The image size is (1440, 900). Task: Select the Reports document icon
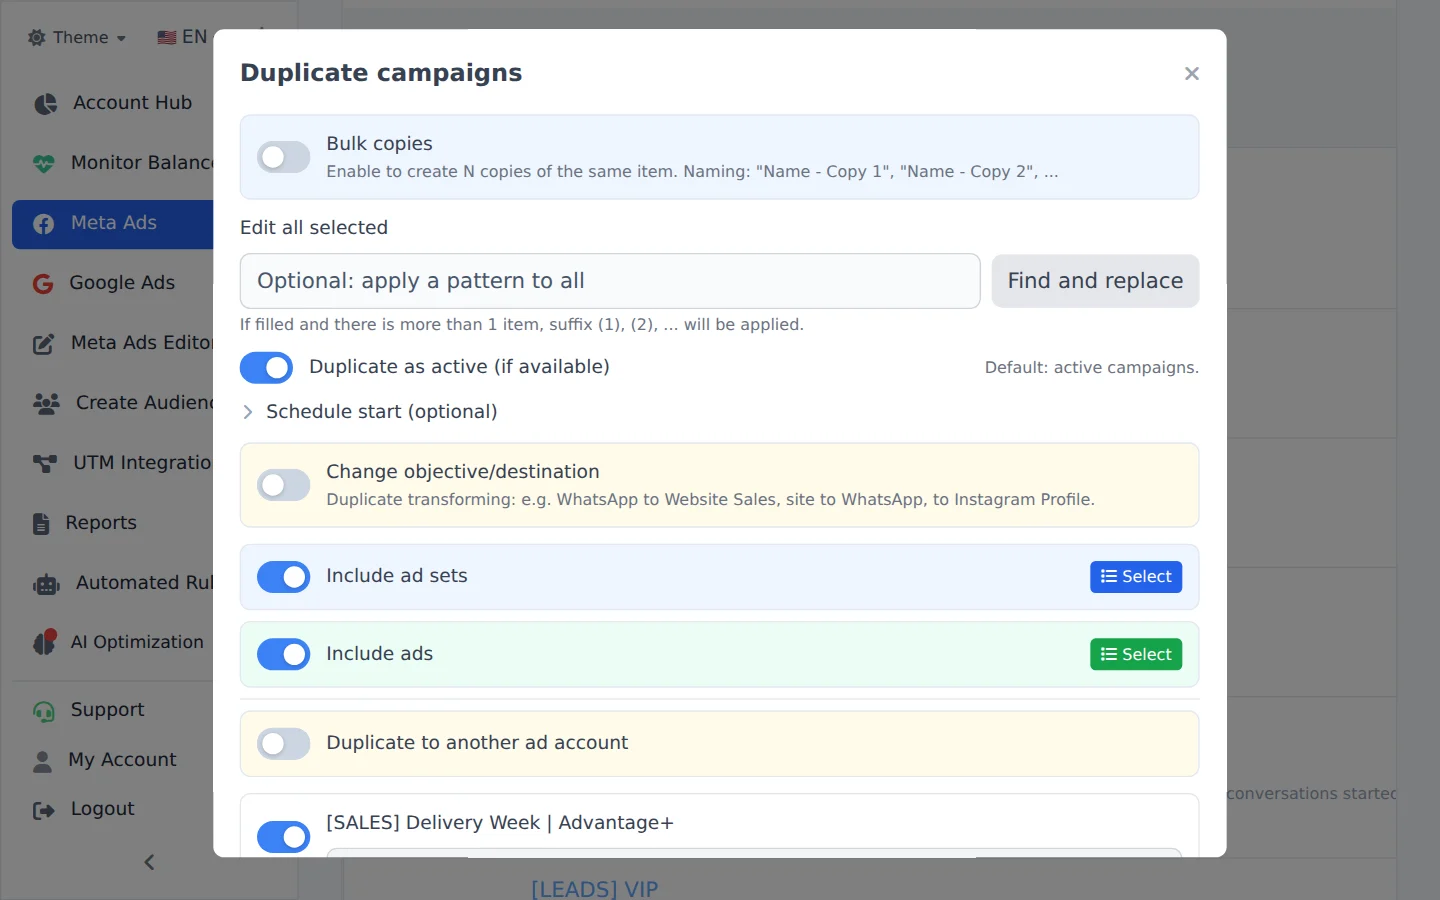[x=41, y=524]
